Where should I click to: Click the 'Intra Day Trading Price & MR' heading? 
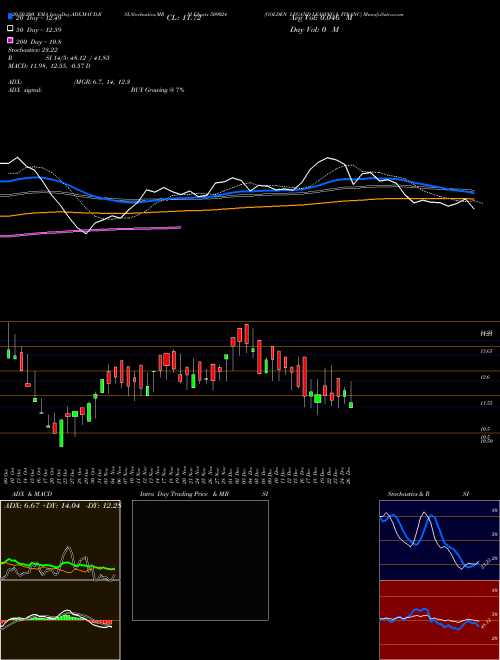click(x=184, y=494)
